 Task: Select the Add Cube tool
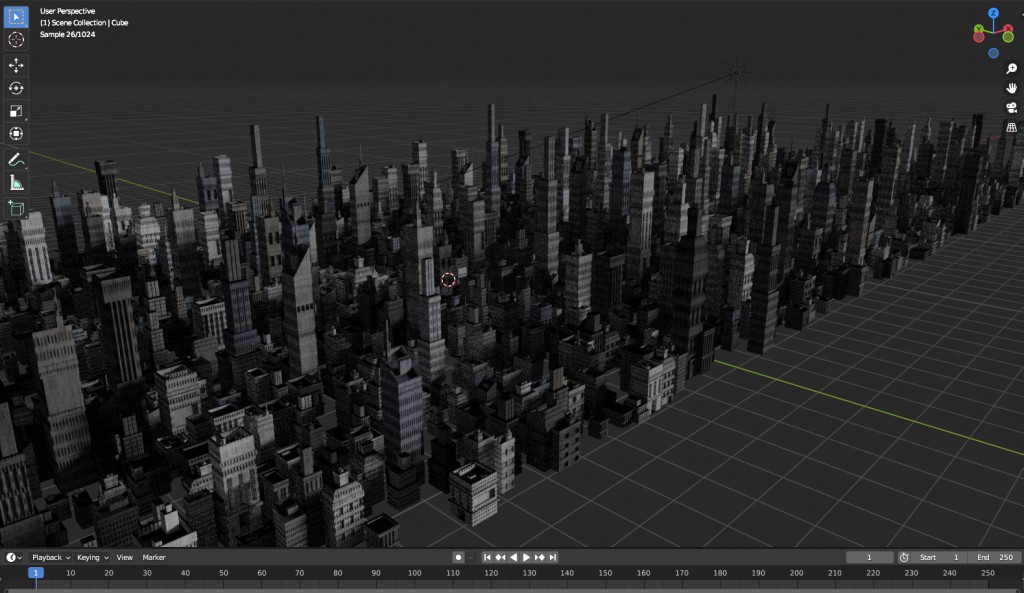tap(16, 208)
